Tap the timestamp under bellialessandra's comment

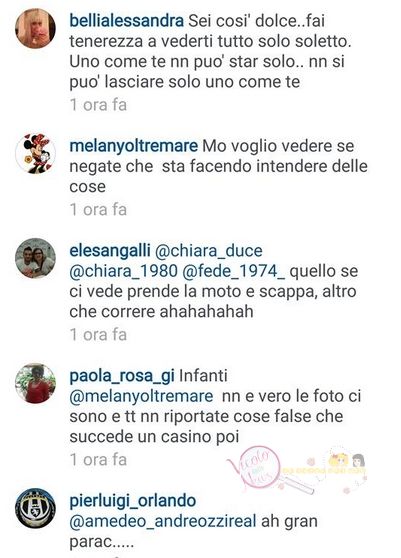(x=98, y=105)
